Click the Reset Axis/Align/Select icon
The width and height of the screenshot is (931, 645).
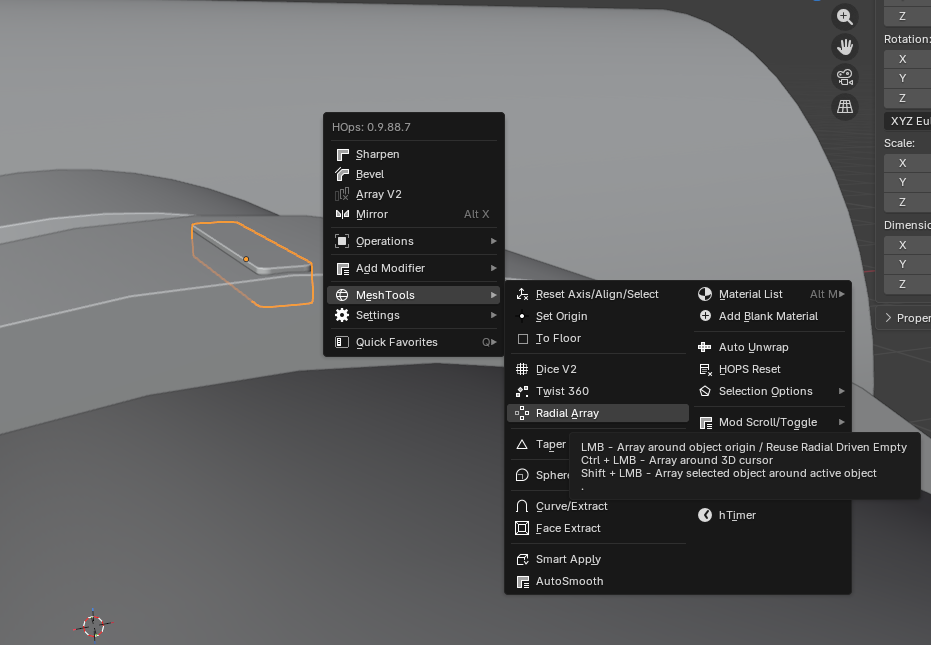(x=522, y=294)
